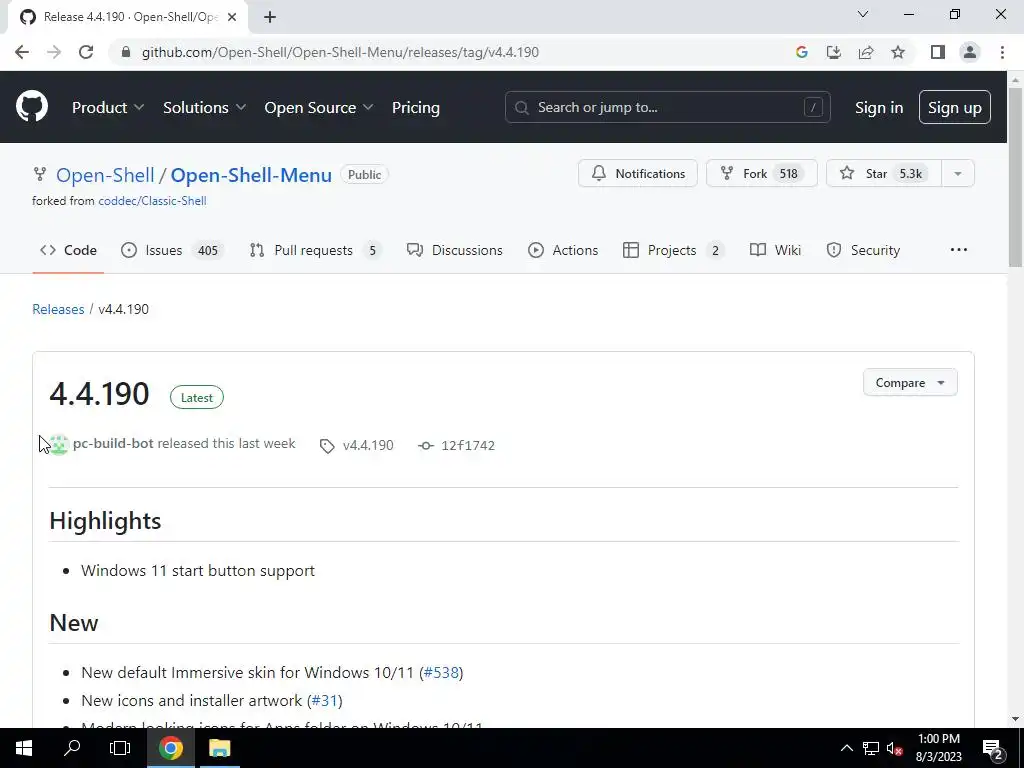
Task: Open issue #31 link
Action: point(325,701)
